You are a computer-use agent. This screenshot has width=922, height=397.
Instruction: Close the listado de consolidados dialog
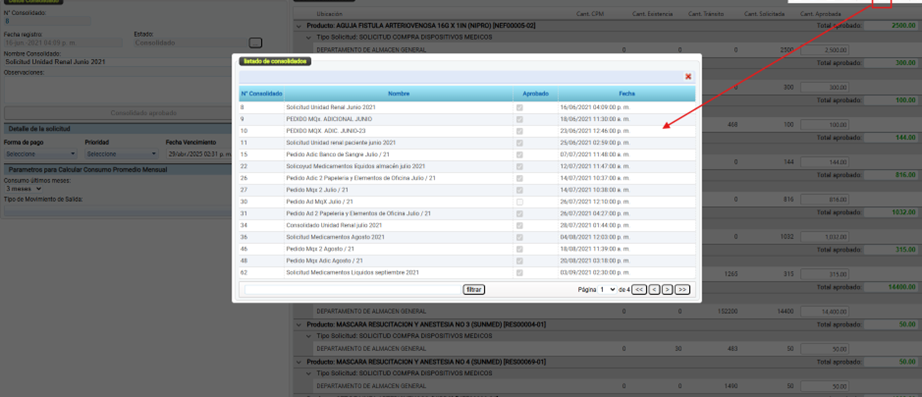[688, 76]
